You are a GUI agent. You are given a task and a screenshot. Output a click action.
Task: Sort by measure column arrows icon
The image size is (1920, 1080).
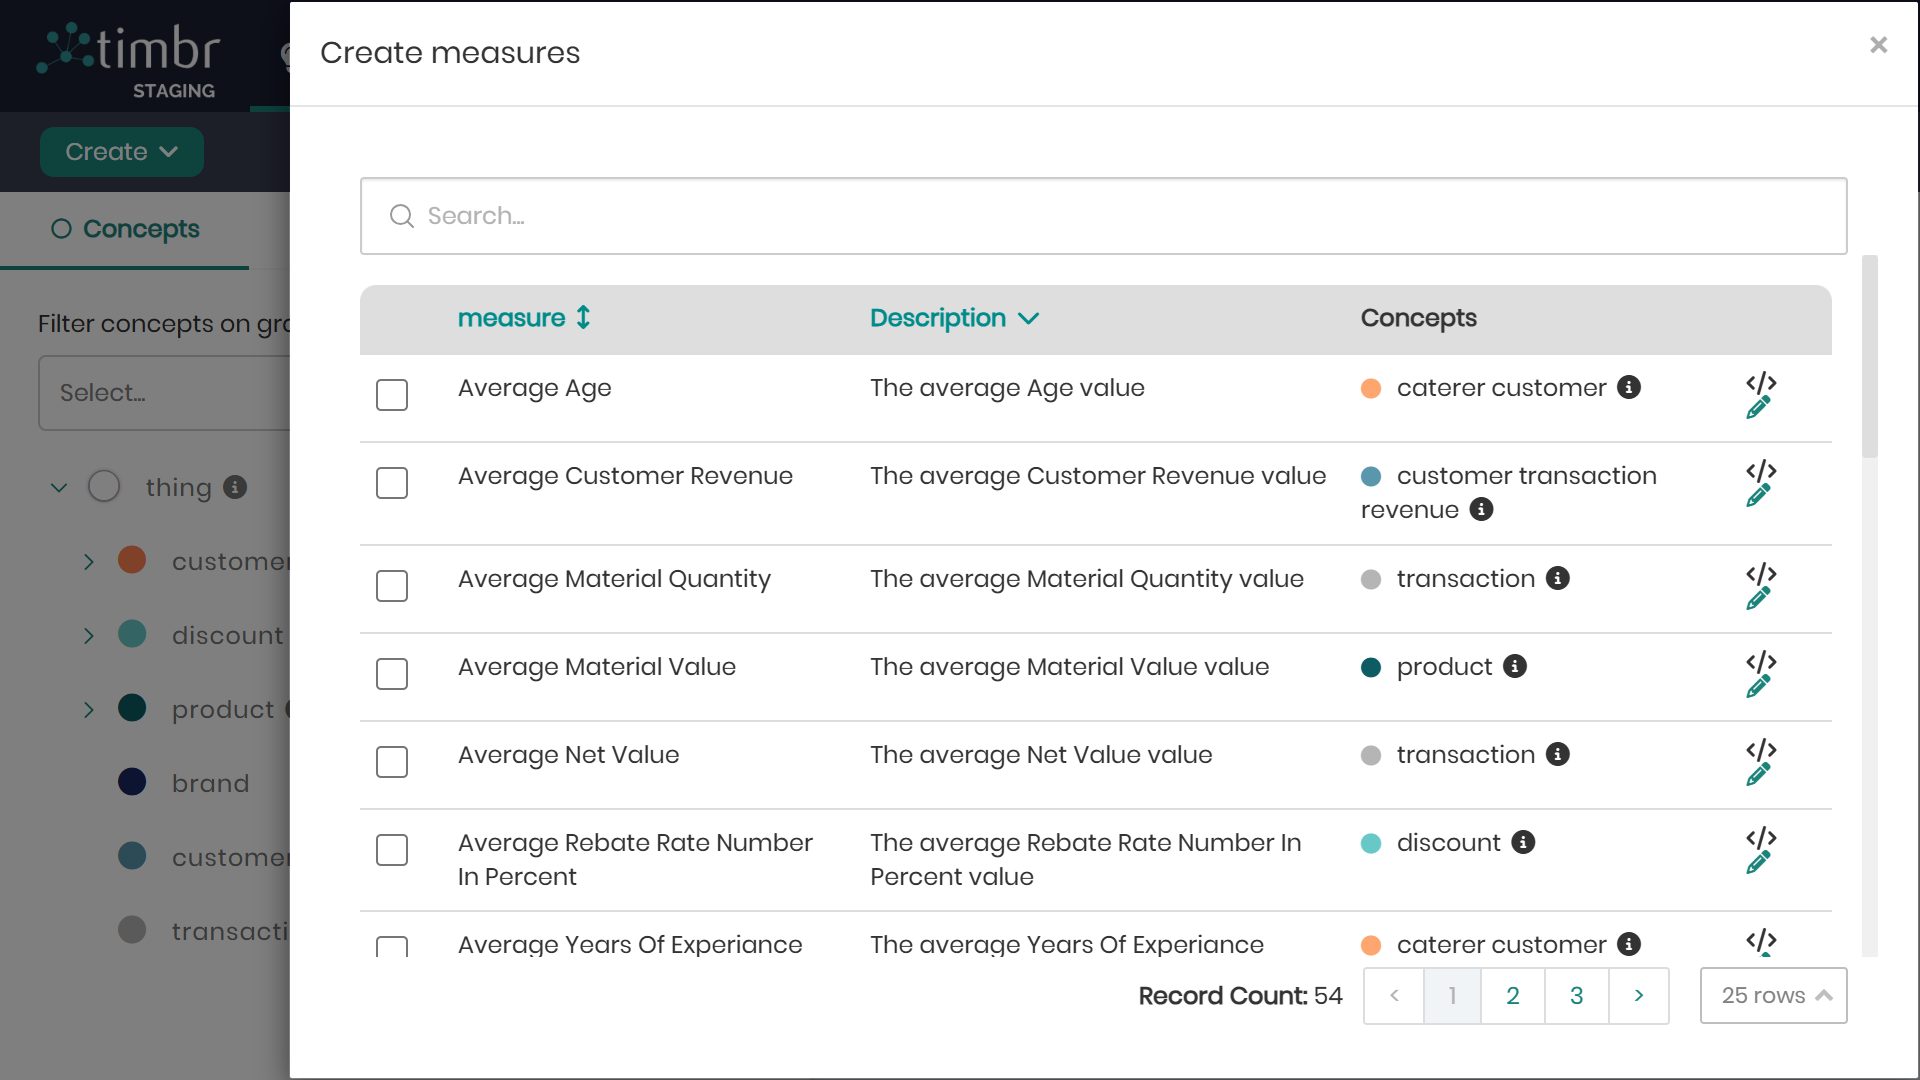[x=584, y=317]
